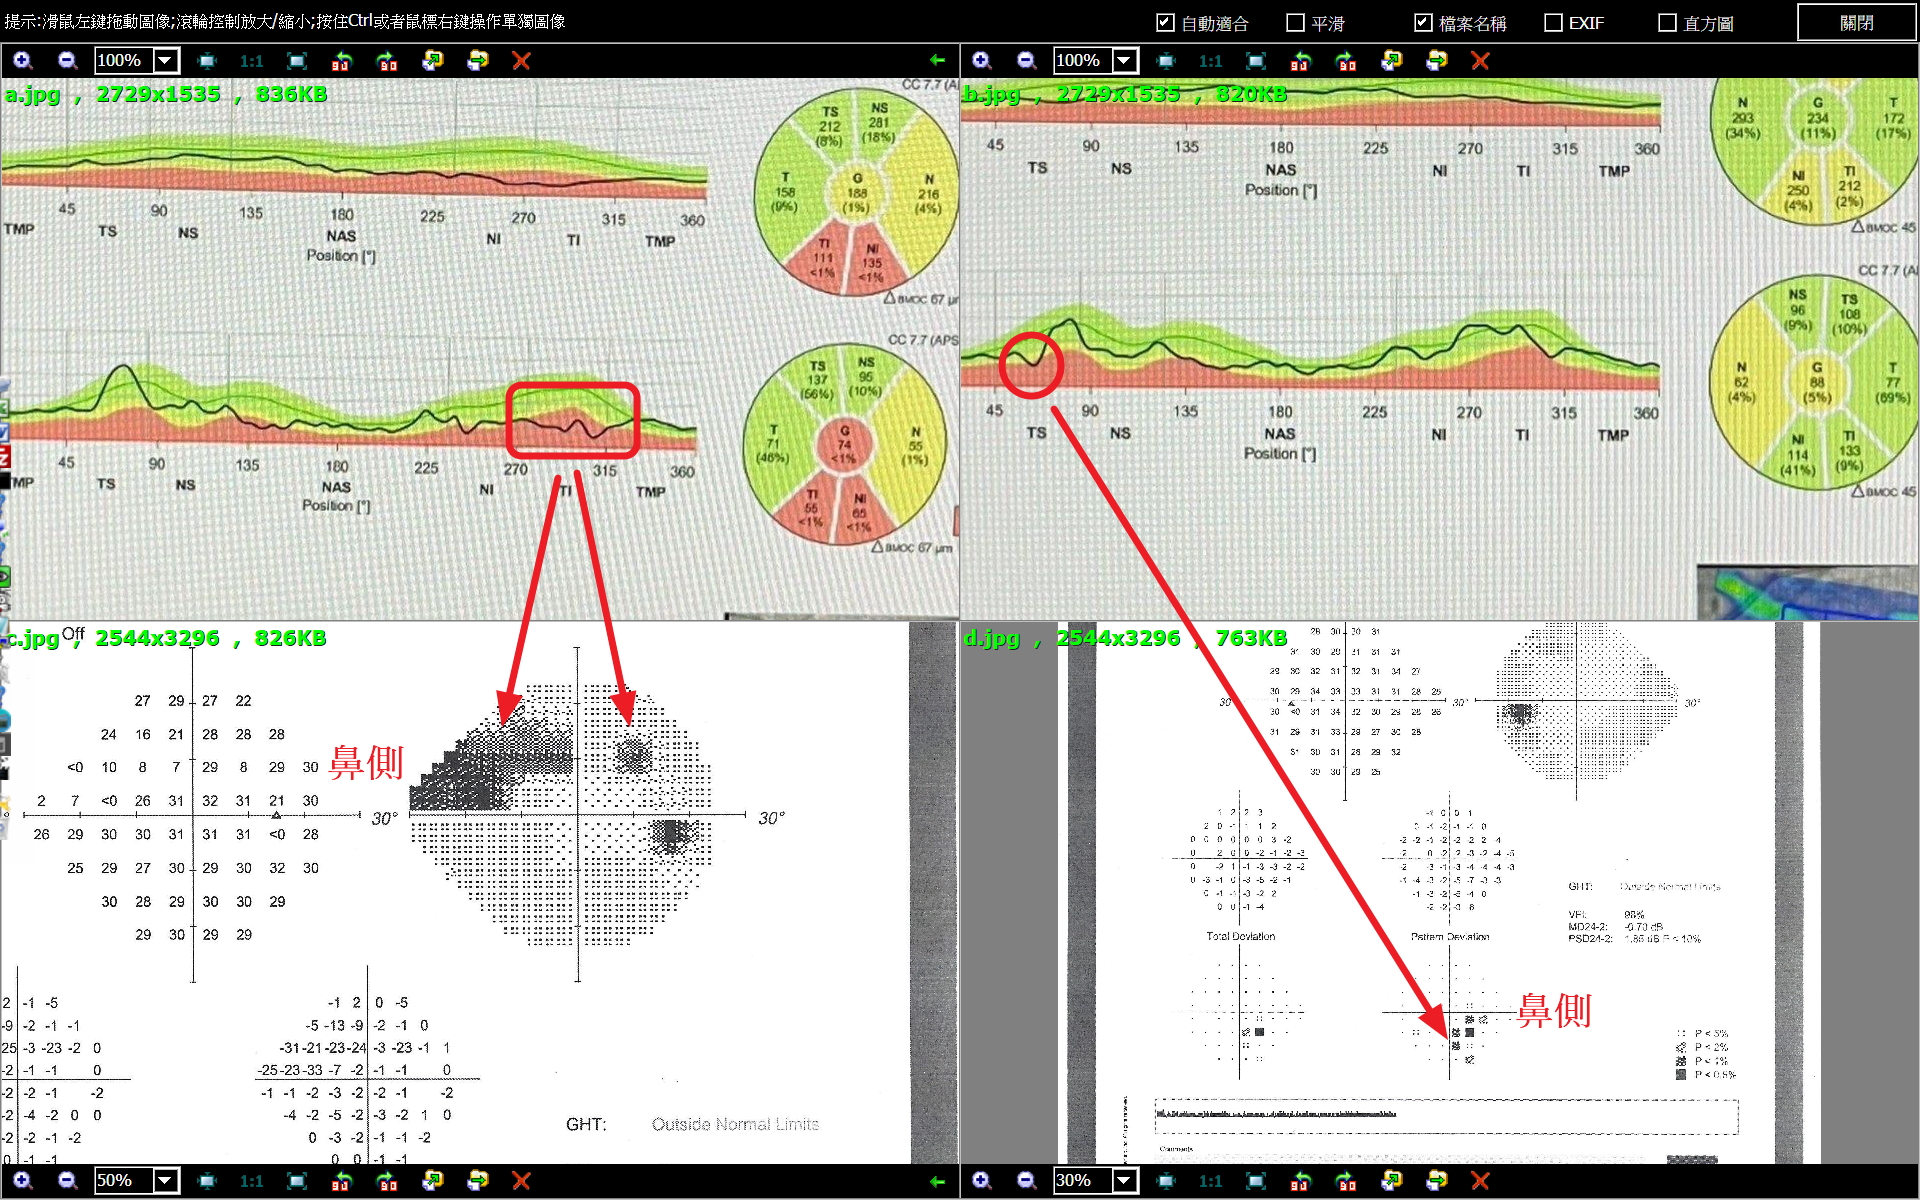Viewport: 1920px width, 1200px height.
Task: Toggle the 自動適合 checkbox
Action: click(x=1165, y=23)
